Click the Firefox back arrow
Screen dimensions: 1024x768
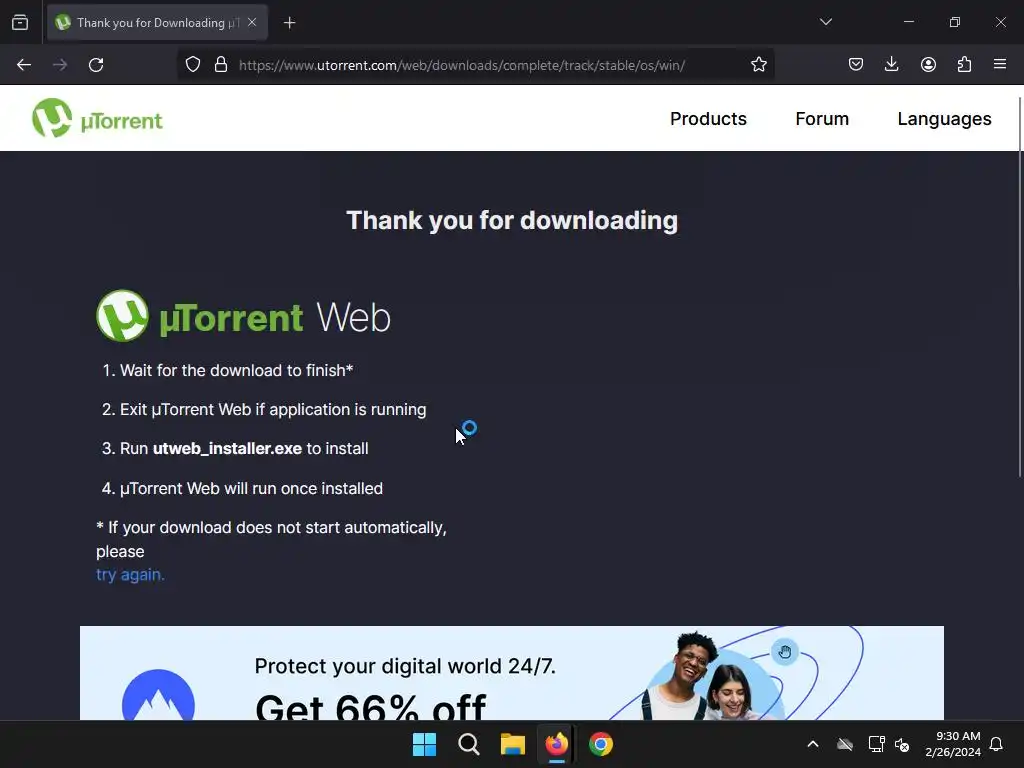click(x=24, y=65)
